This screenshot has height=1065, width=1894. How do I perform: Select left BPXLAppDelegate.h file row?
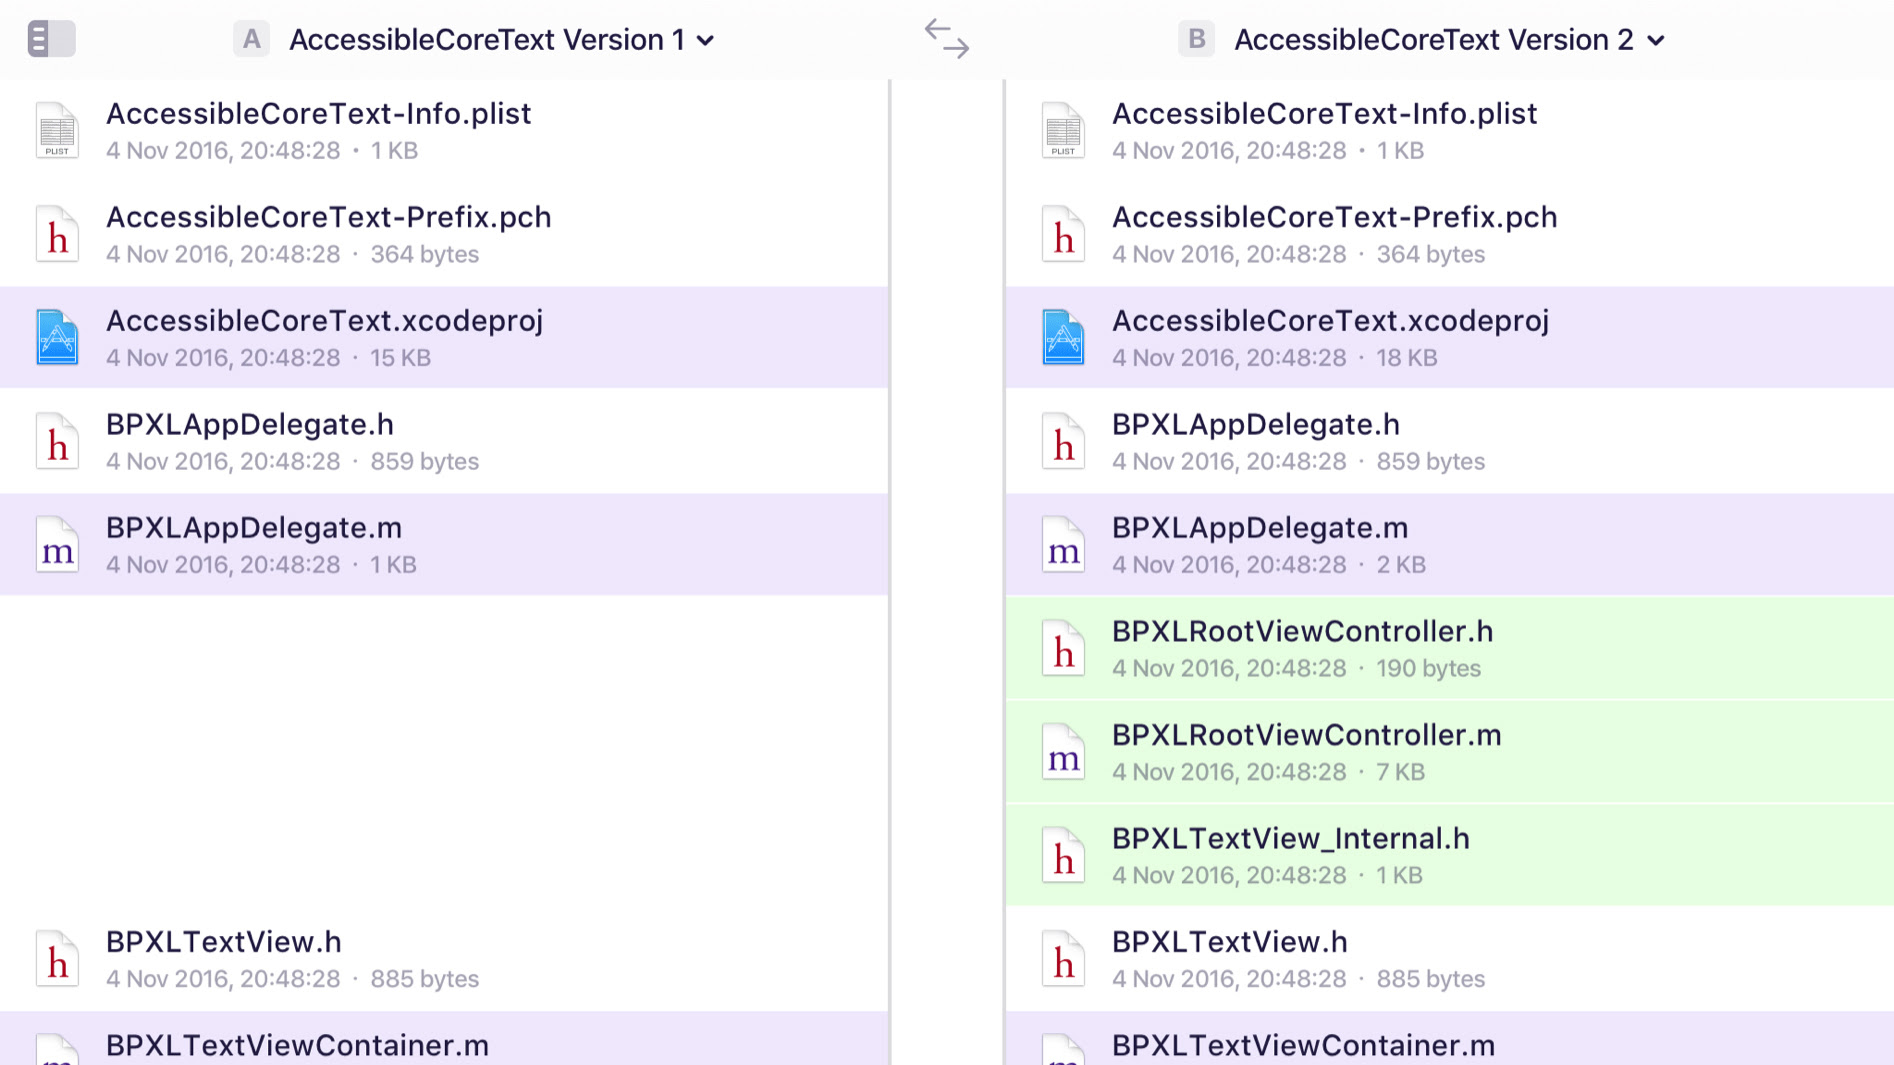pos(444,442)
